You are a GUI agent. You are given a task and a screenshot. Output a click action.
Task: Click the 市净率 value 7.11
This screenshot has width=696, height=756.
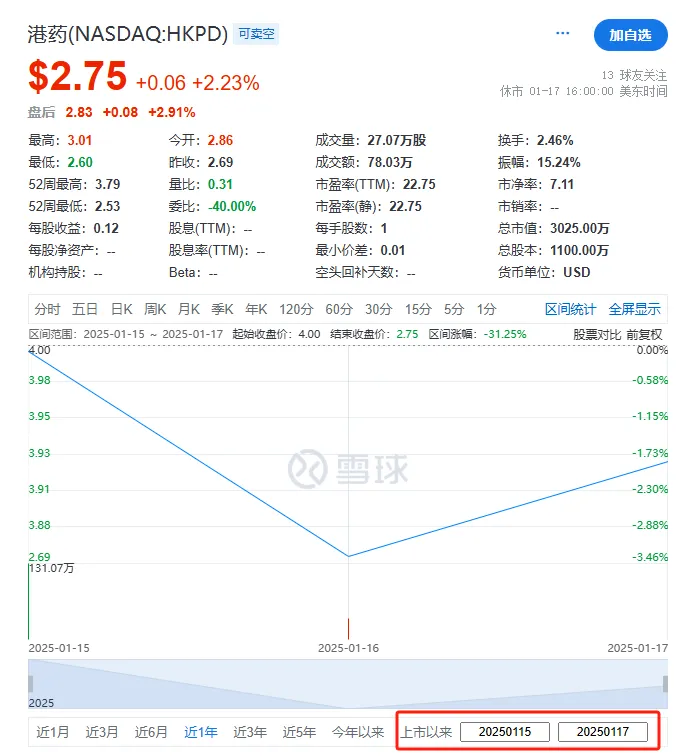coord(562,184)
